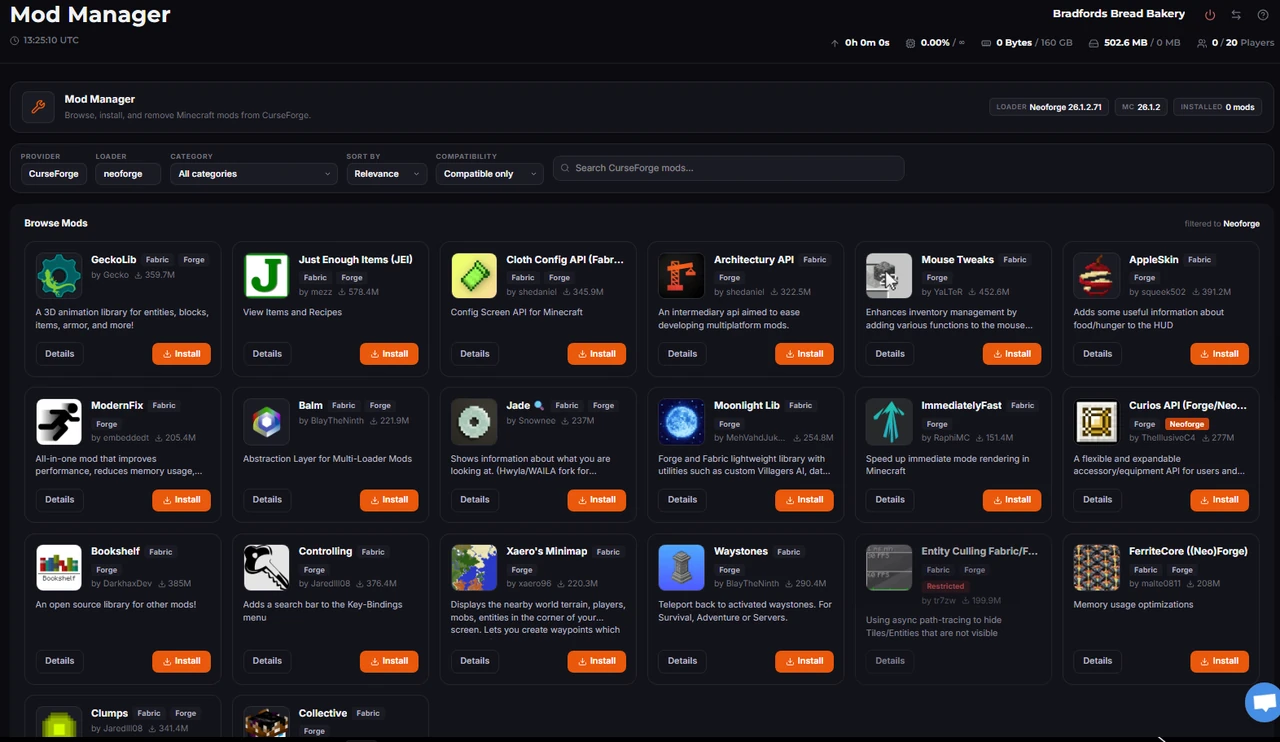
Task: Click the Cloth Config API icon
Action: click(x=474, y=276)
